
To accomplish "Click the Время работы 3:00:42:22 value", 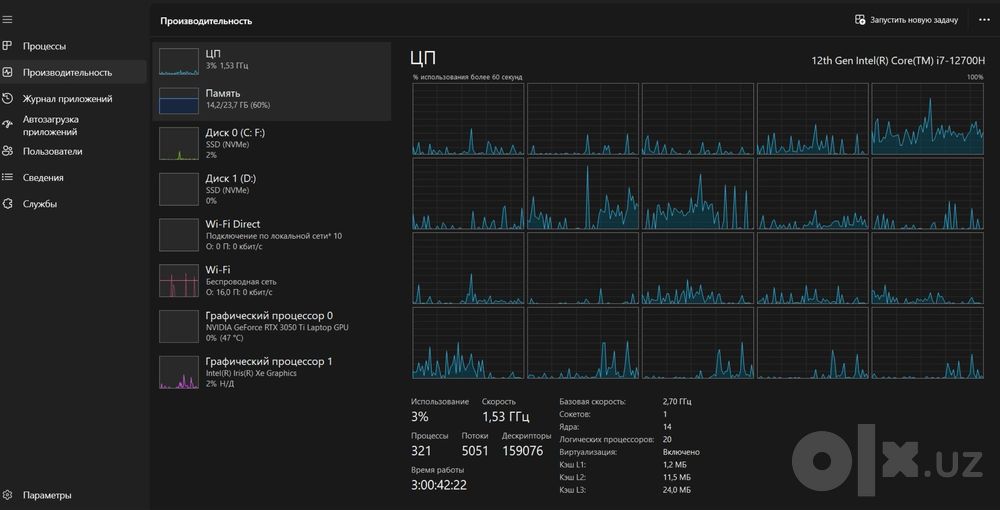I will pyautogui.click(x=439, y=485).
